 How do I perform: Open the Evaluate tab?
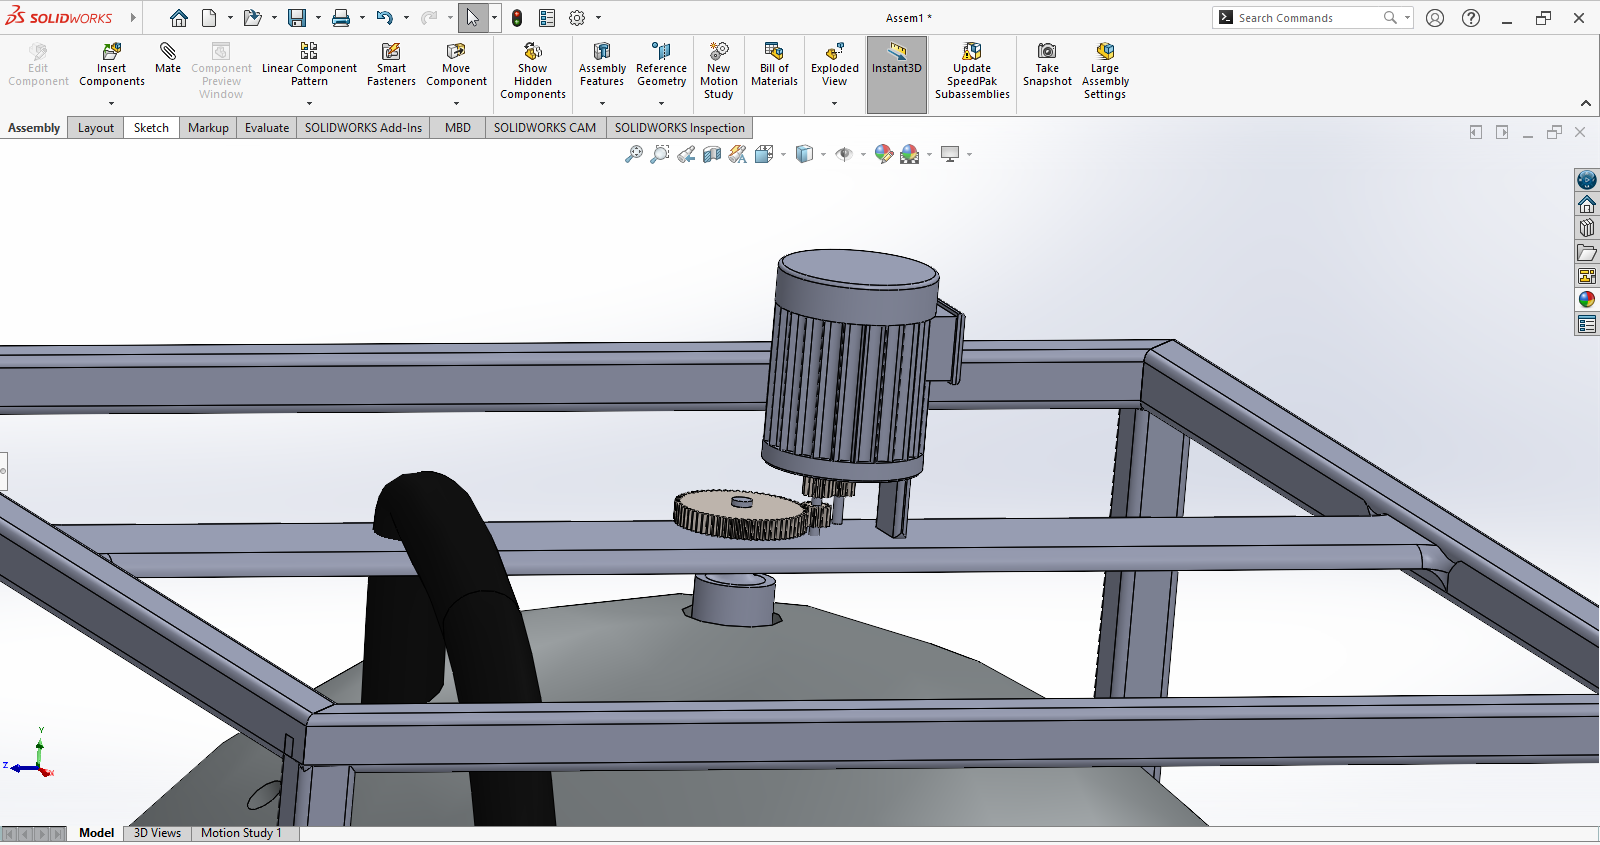point(267,128)
